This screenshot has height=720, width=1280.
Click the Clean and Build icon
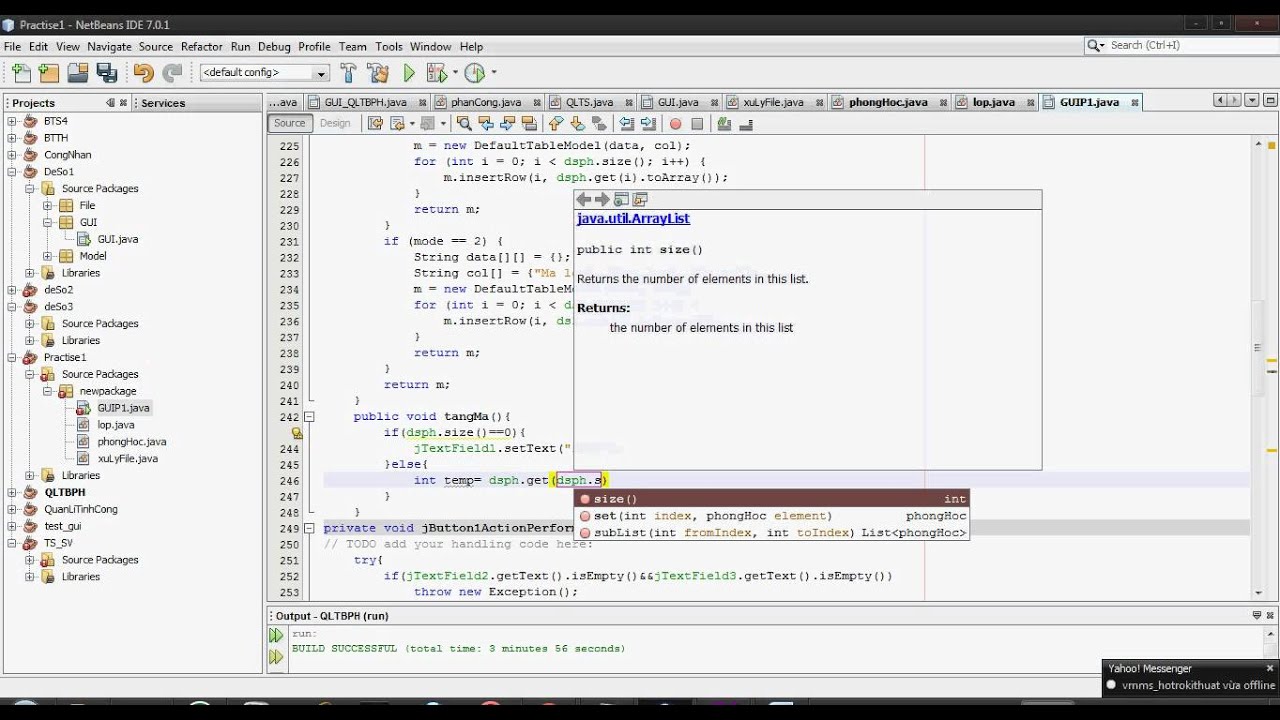pyautogui.click(x=378, y=72)
